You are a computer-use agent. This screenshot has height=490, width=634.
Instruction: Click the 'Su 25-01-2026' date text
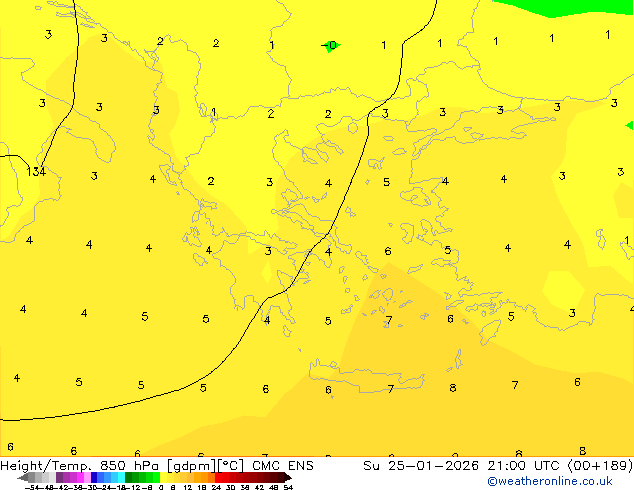(x=415, y=465)
